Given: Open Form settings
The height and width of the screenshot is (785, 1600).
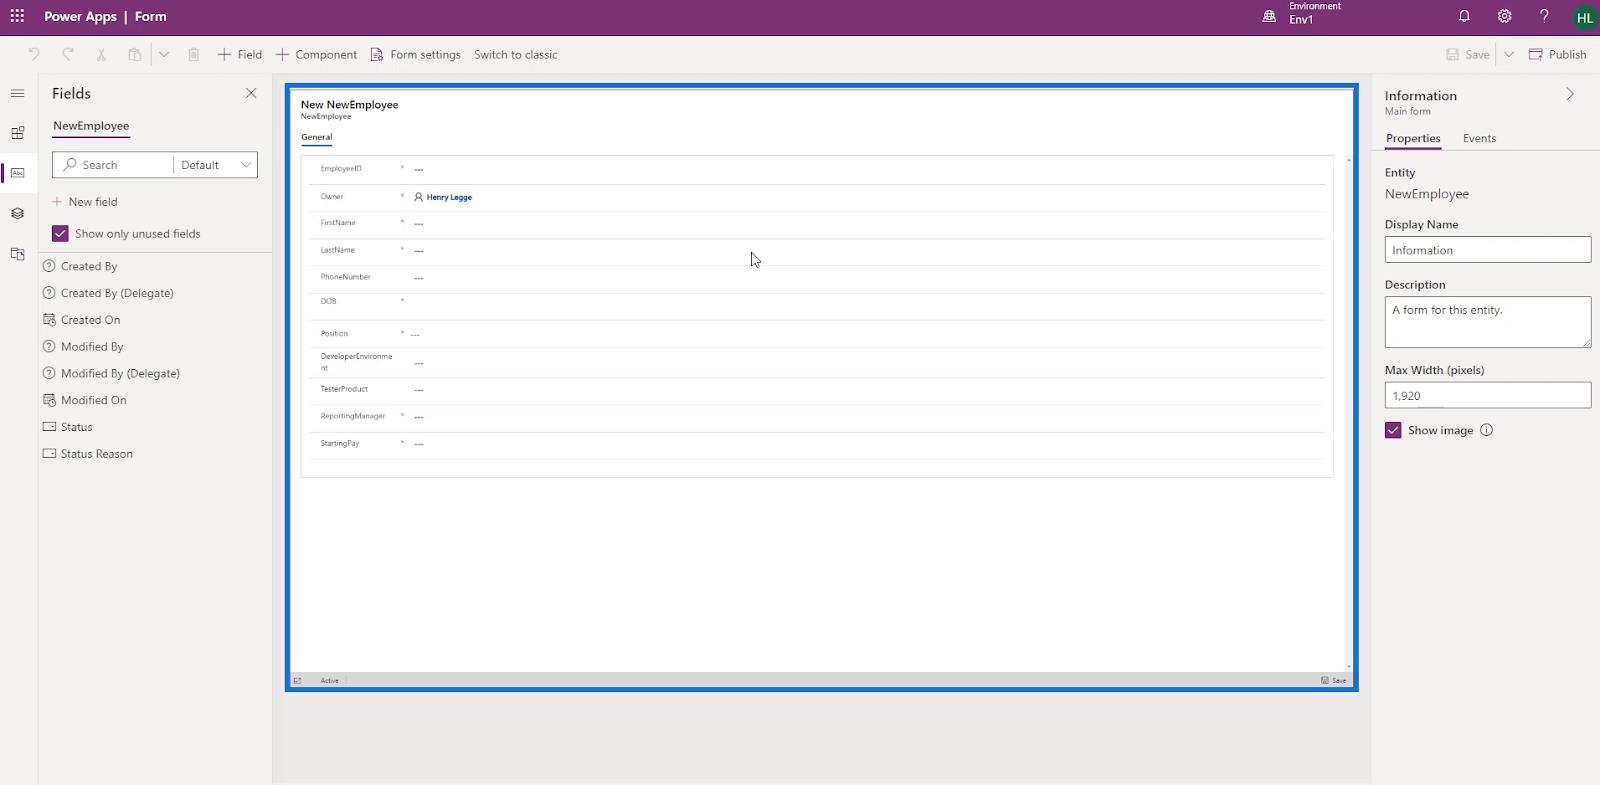Looking at the screenshot, I should click(x=415, y=54).
